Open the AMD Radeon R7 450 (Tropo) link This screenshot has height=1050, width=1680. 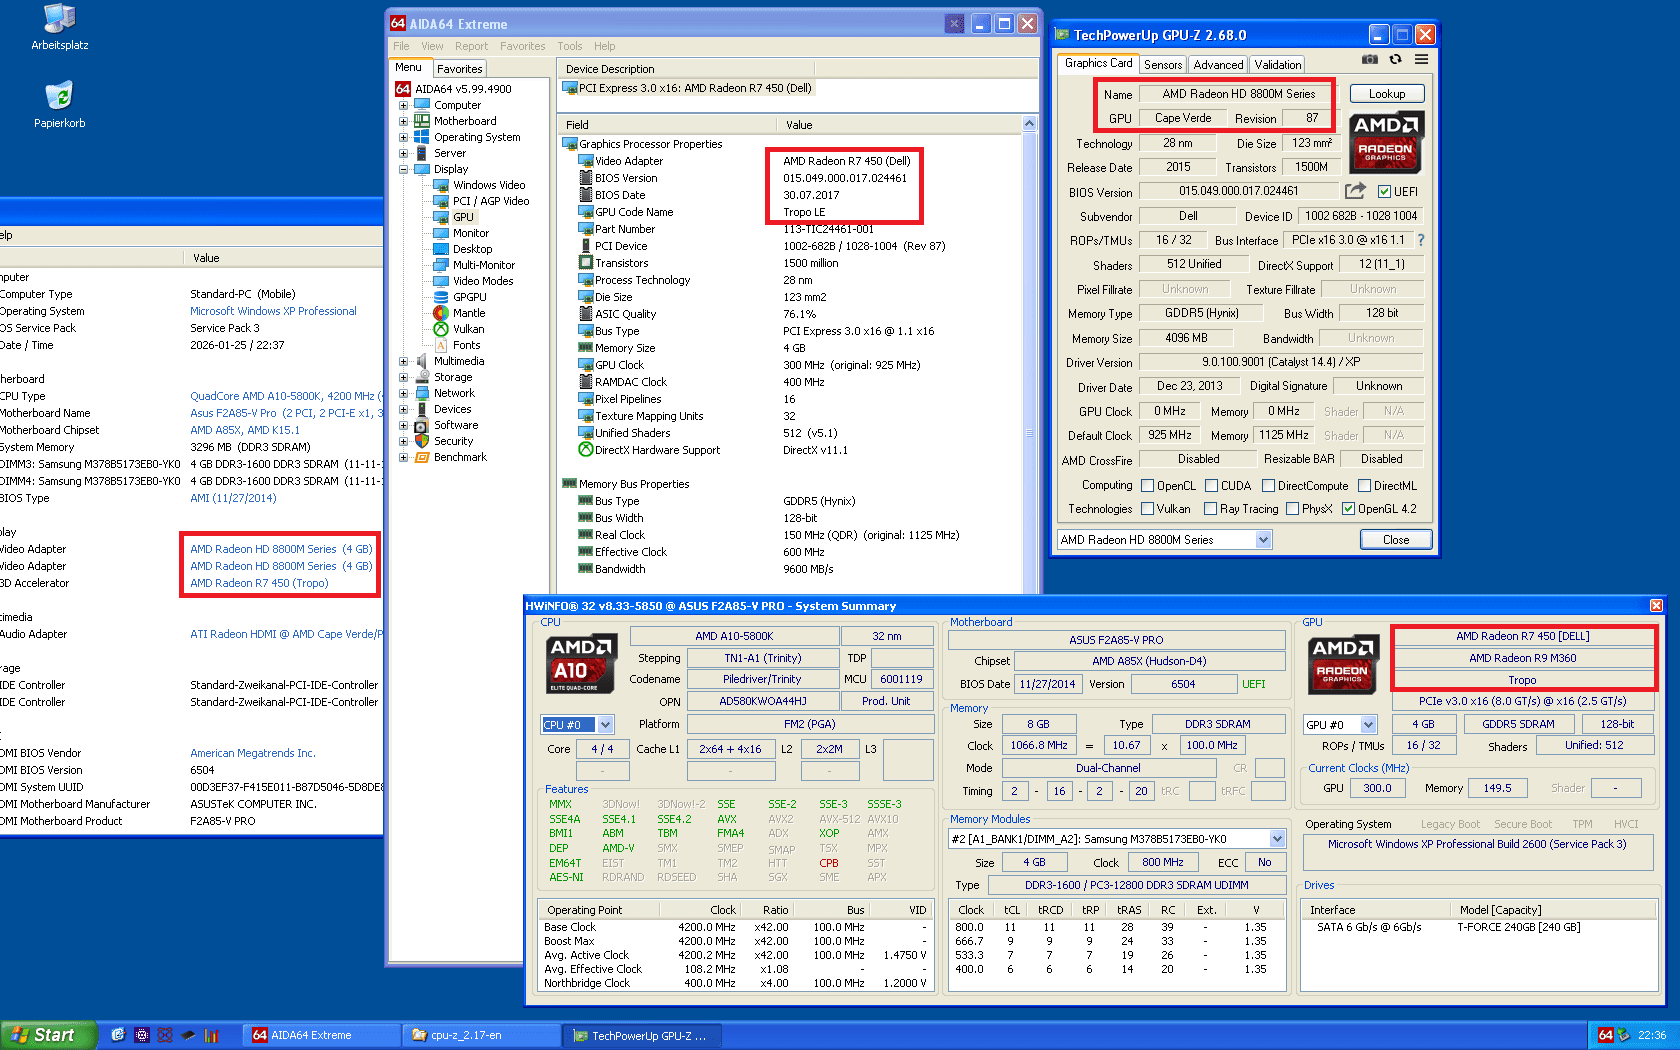tap(259, 583)
